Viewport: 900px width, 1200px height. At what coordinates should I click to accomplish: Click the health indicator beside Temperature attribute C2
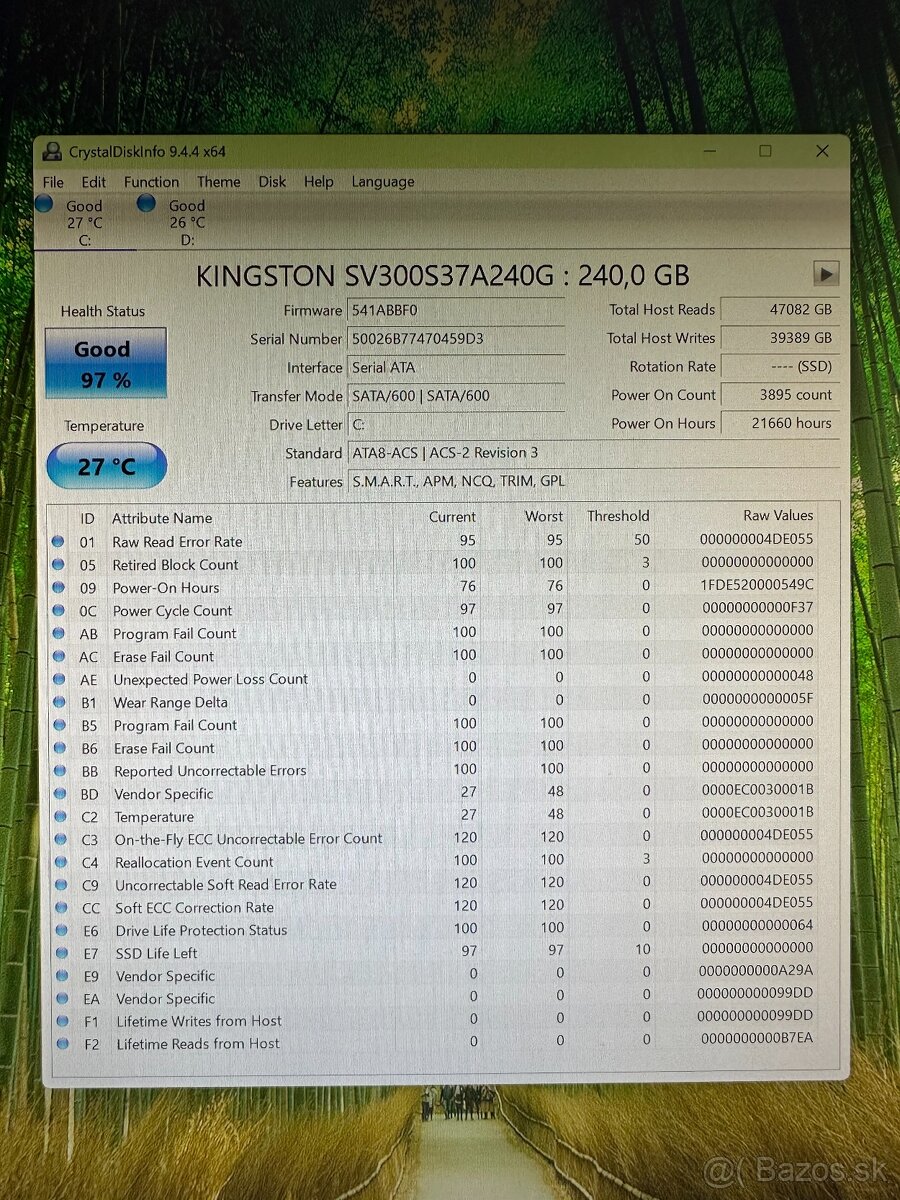pos(60,816)
